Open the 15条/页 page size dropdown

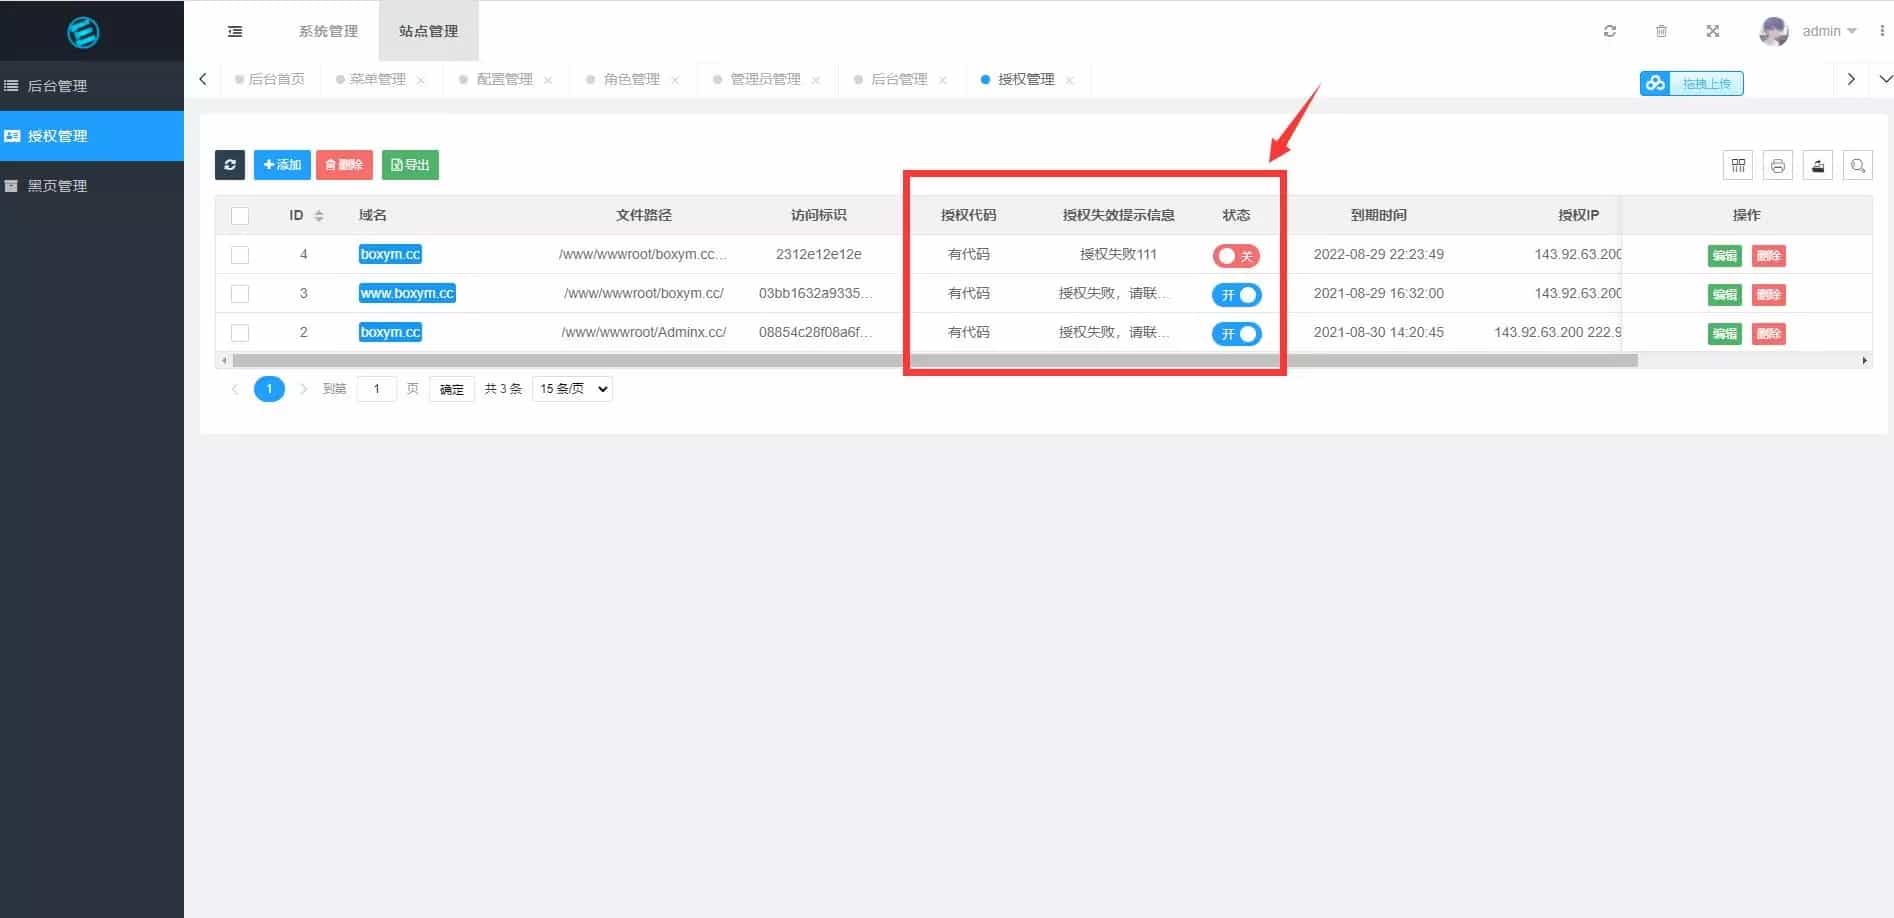click(571, 389)
